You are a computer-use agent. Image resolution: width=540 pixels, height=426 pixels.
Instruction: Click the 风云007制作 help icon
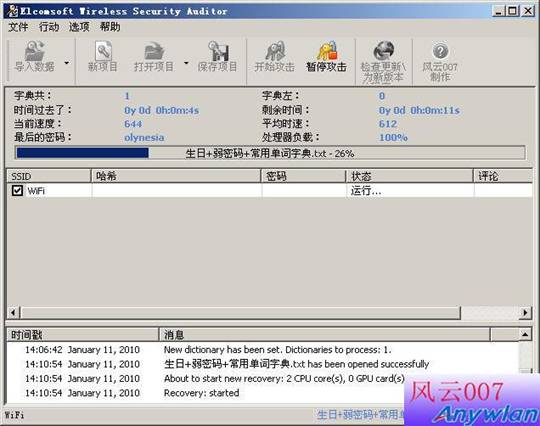[x=440, y=51]
